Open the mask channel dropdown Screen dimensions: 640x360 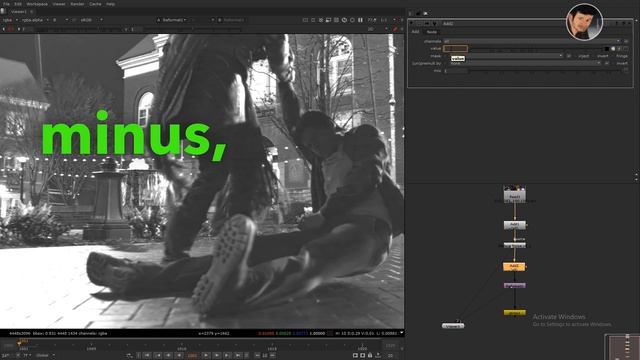(503, 56)
